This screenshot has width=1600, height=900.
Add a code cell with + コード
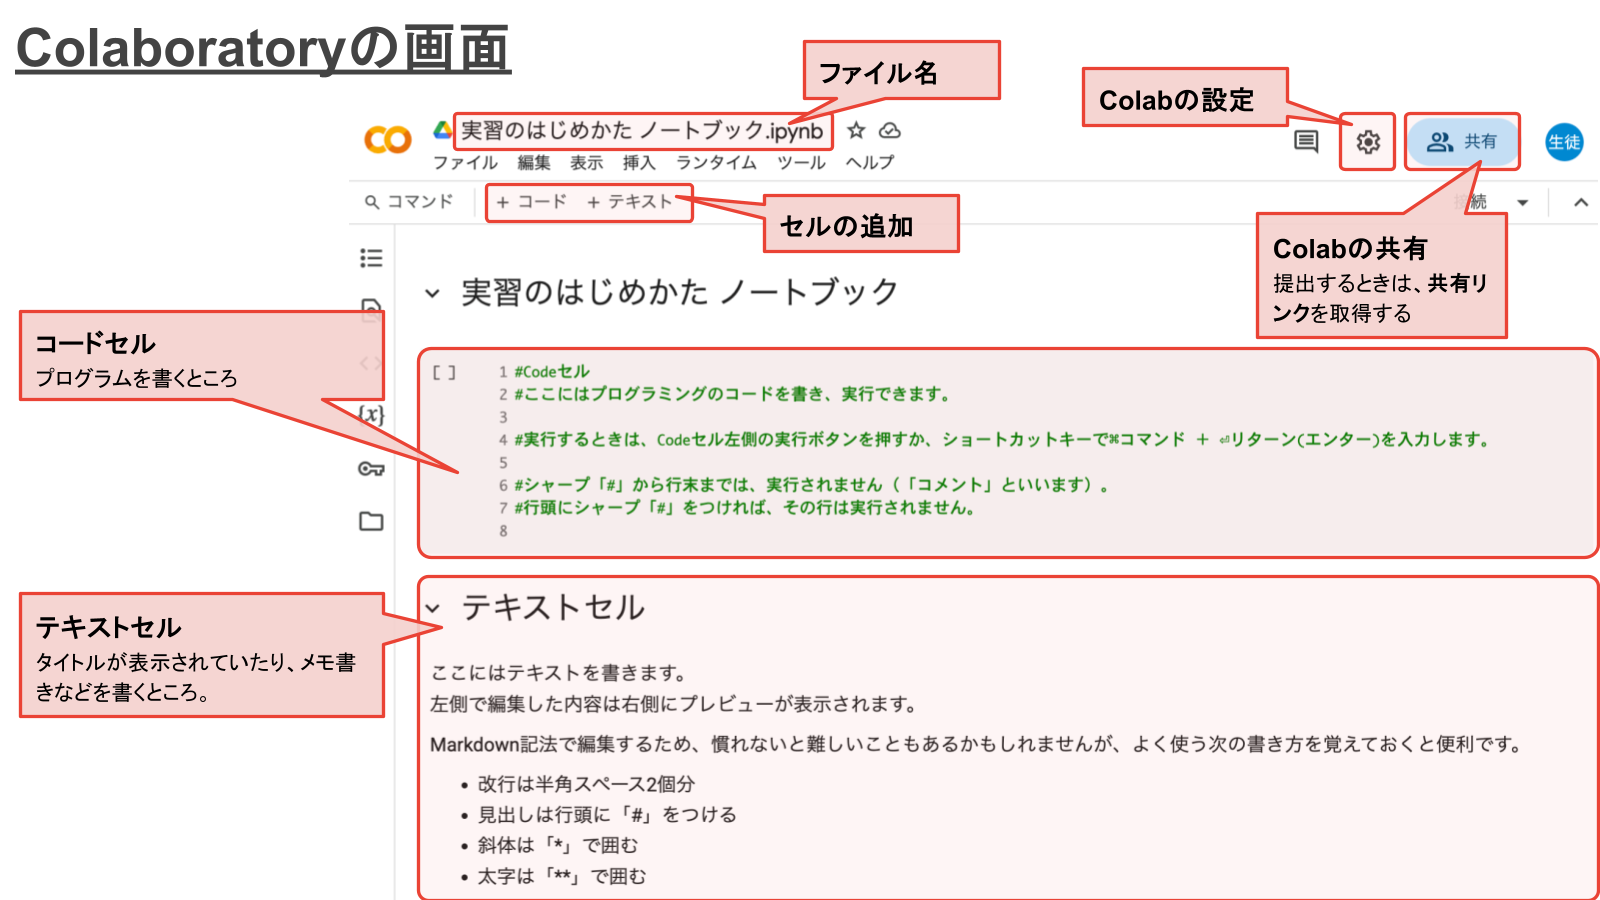(532, 202)
